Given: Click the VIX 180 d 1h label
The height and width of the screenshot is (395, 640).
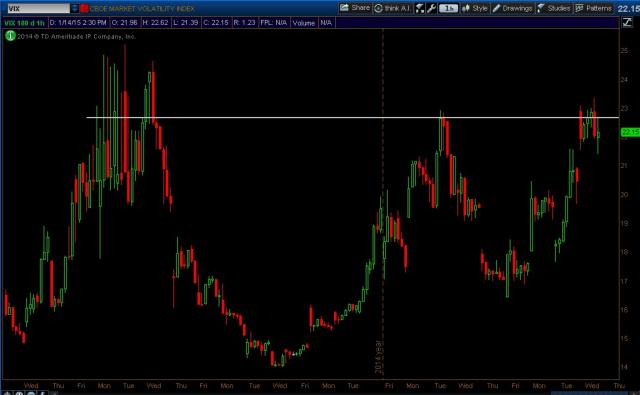Looking at the screenshot, I should pos(24,23).
